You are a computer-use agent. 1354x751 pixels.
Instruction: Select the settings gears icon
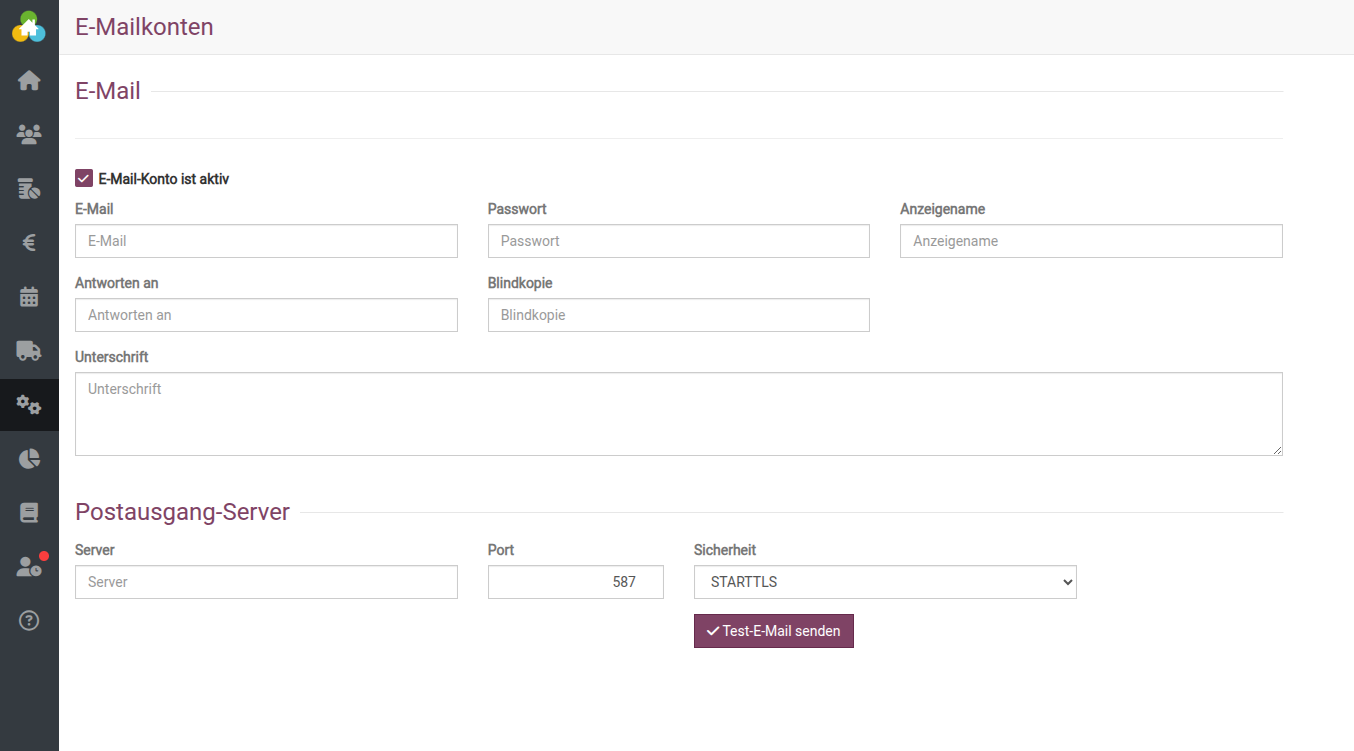pyautogui.click(x=29, y=404)
